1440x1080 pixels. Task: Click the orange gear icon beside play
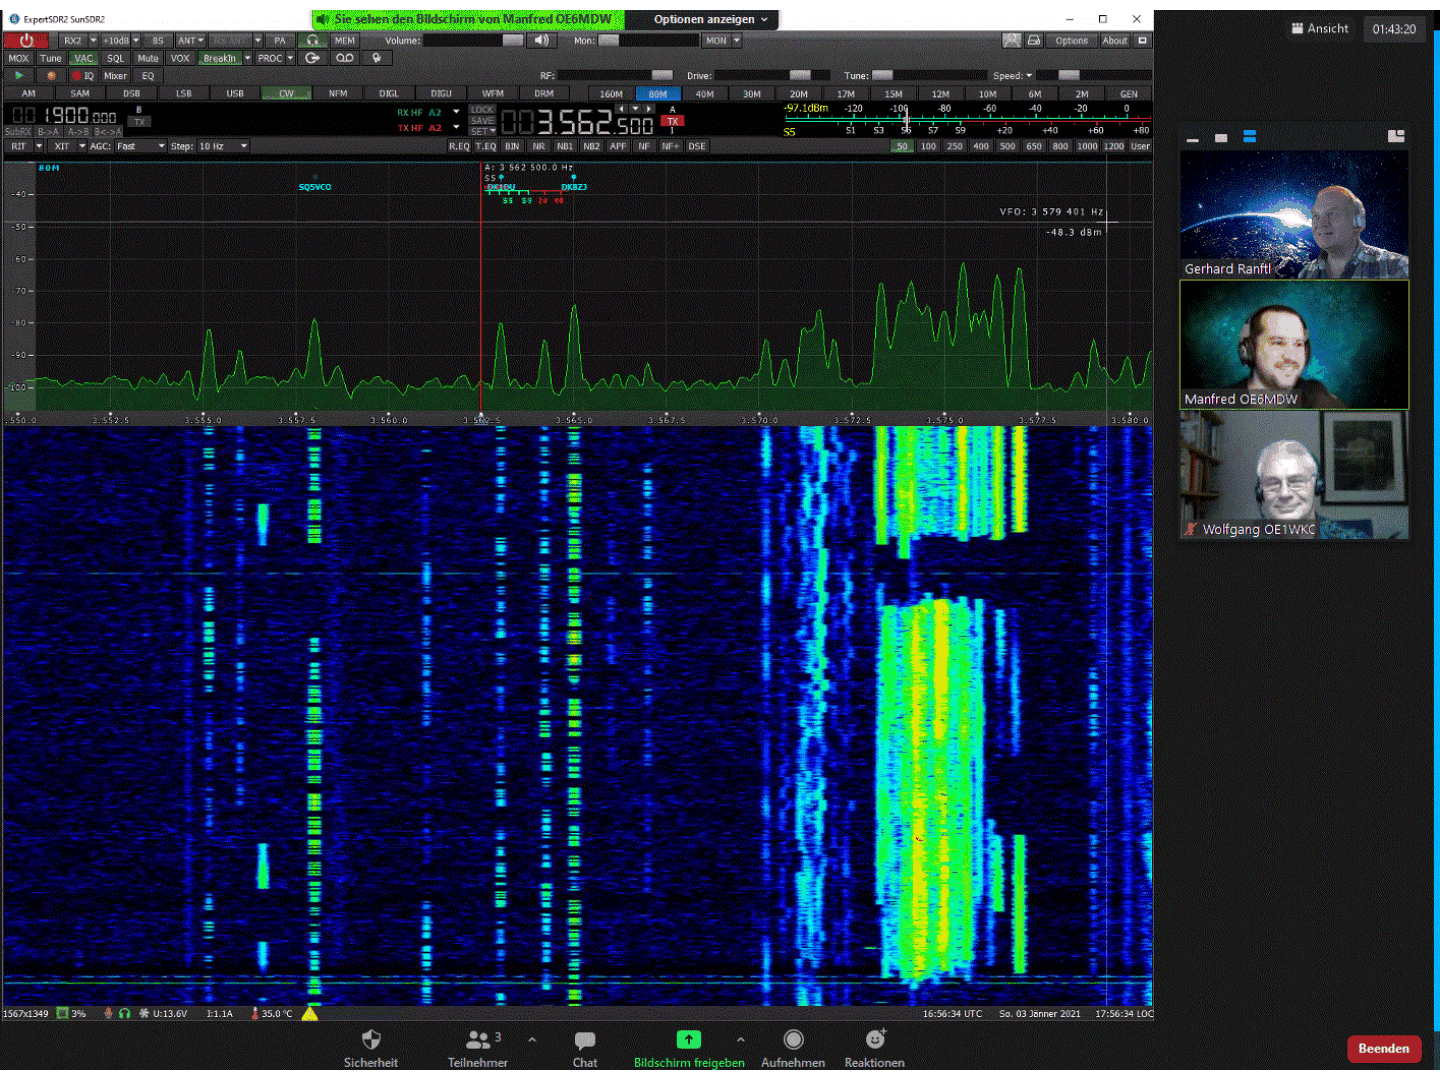click(x=51, y=75)
